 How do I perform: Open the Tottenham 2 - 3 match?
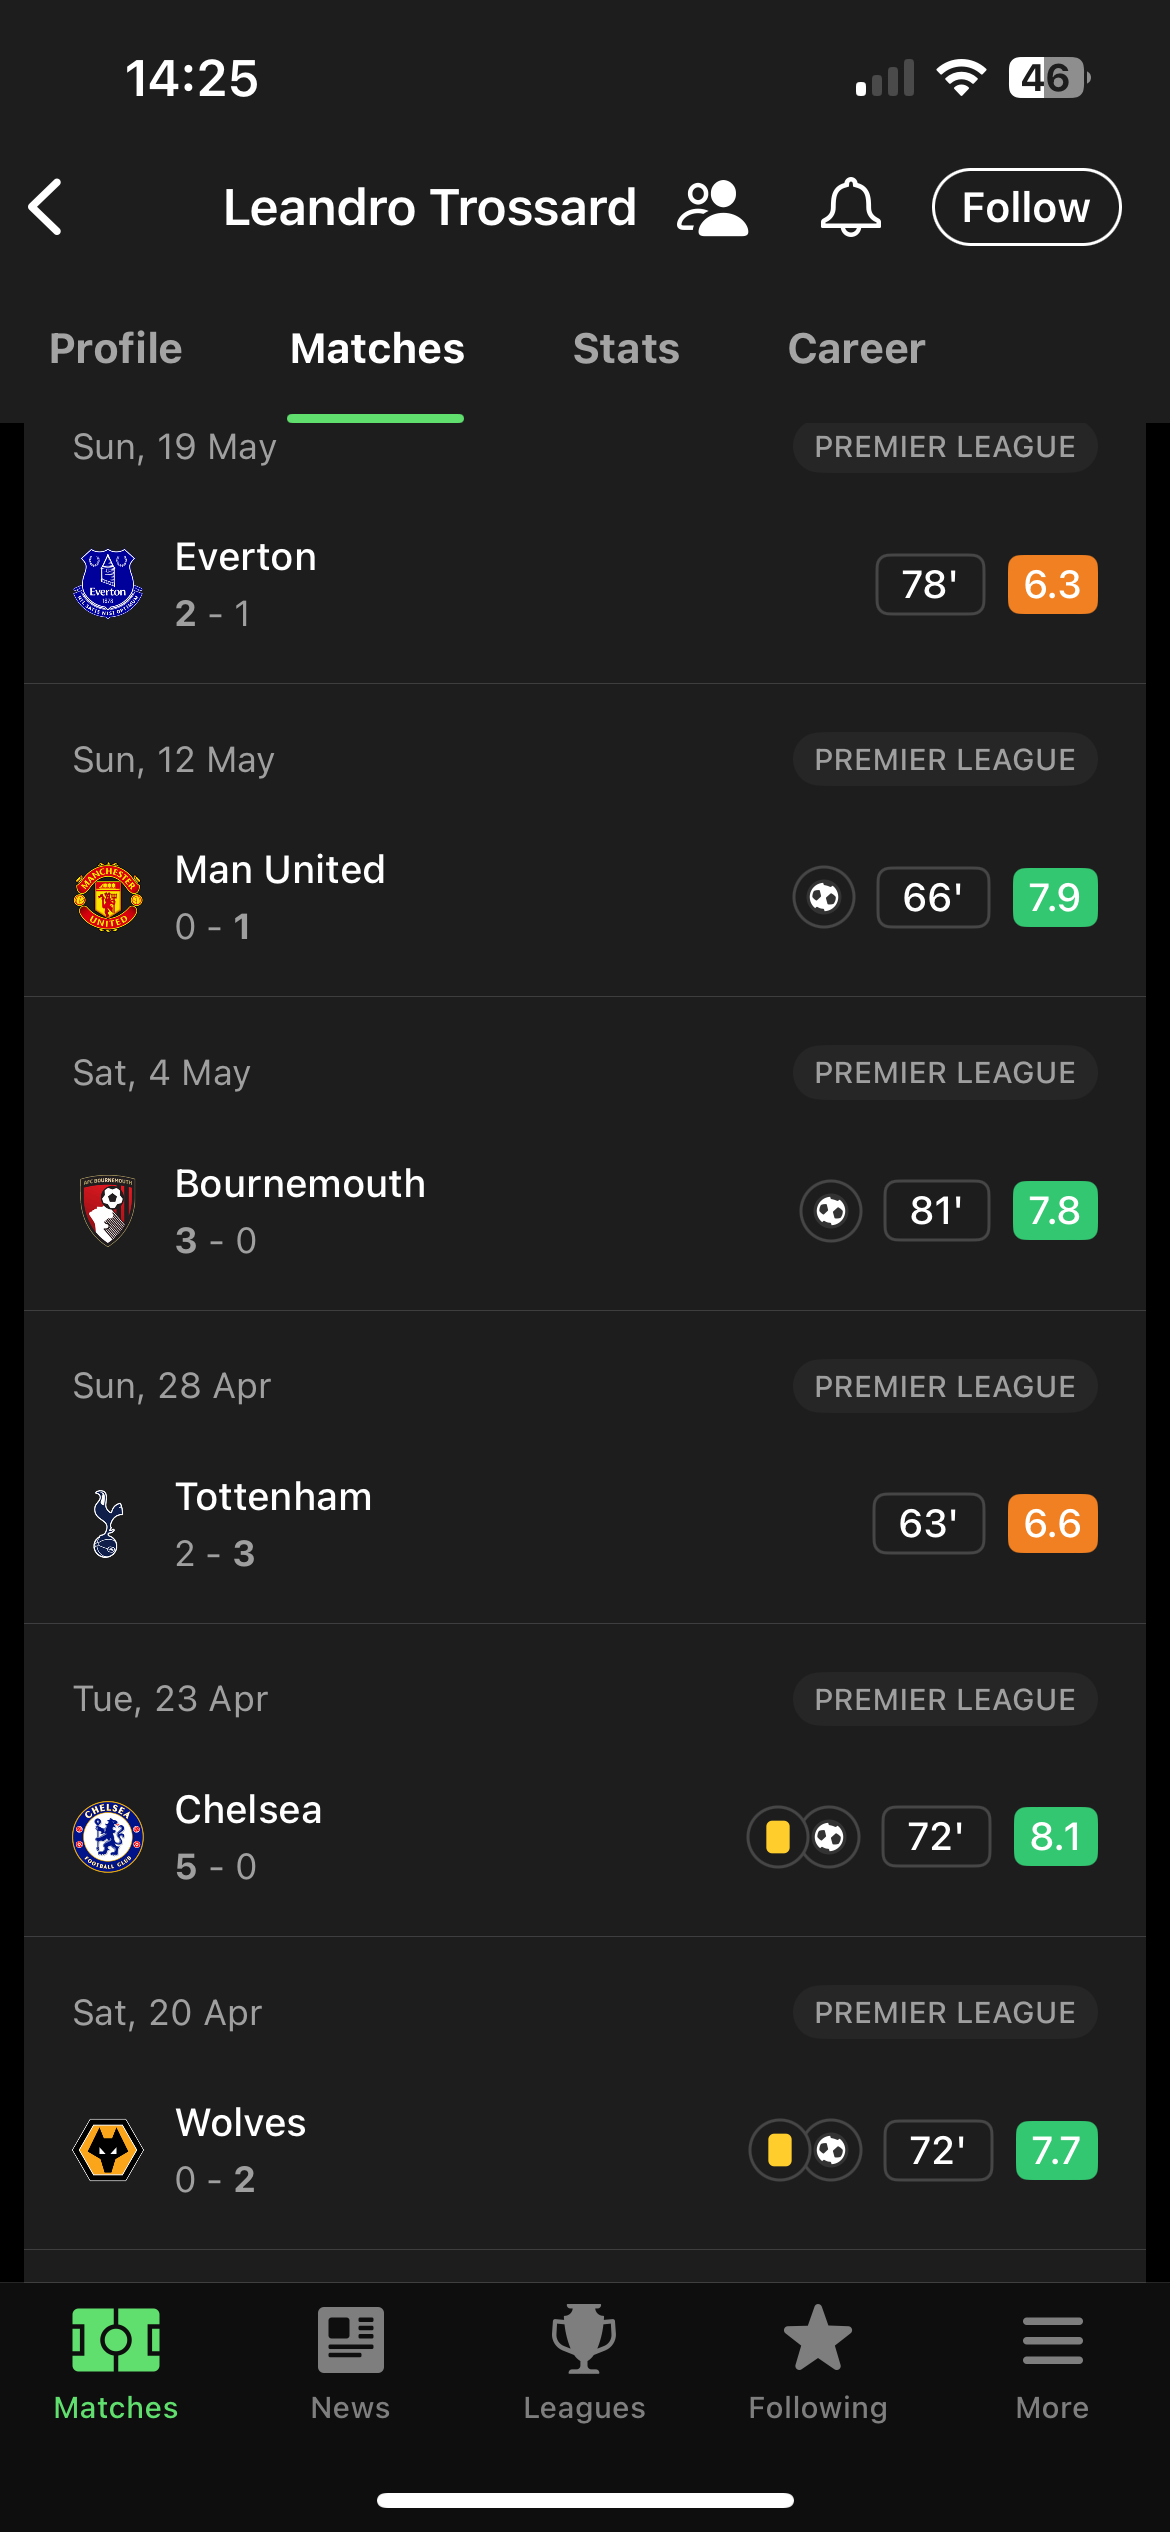pos(585,1524)
